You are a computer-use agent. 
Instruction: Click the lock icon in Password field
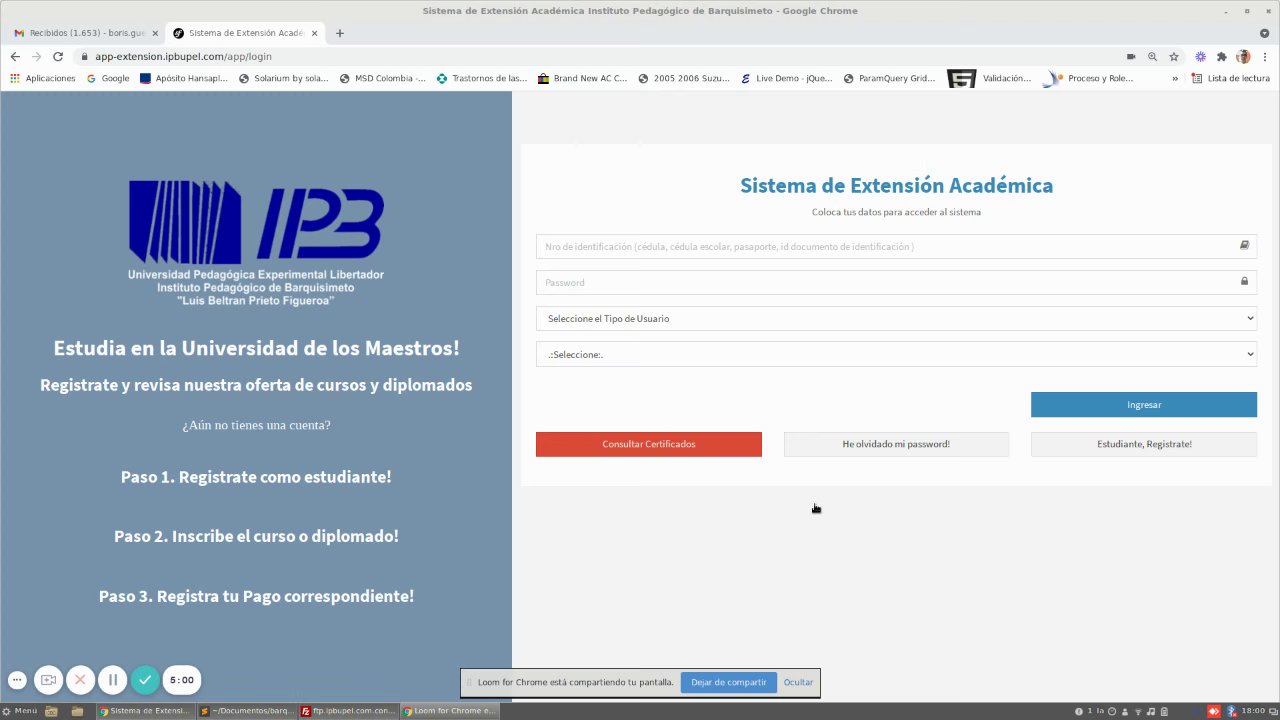[x=1245, y=281]
